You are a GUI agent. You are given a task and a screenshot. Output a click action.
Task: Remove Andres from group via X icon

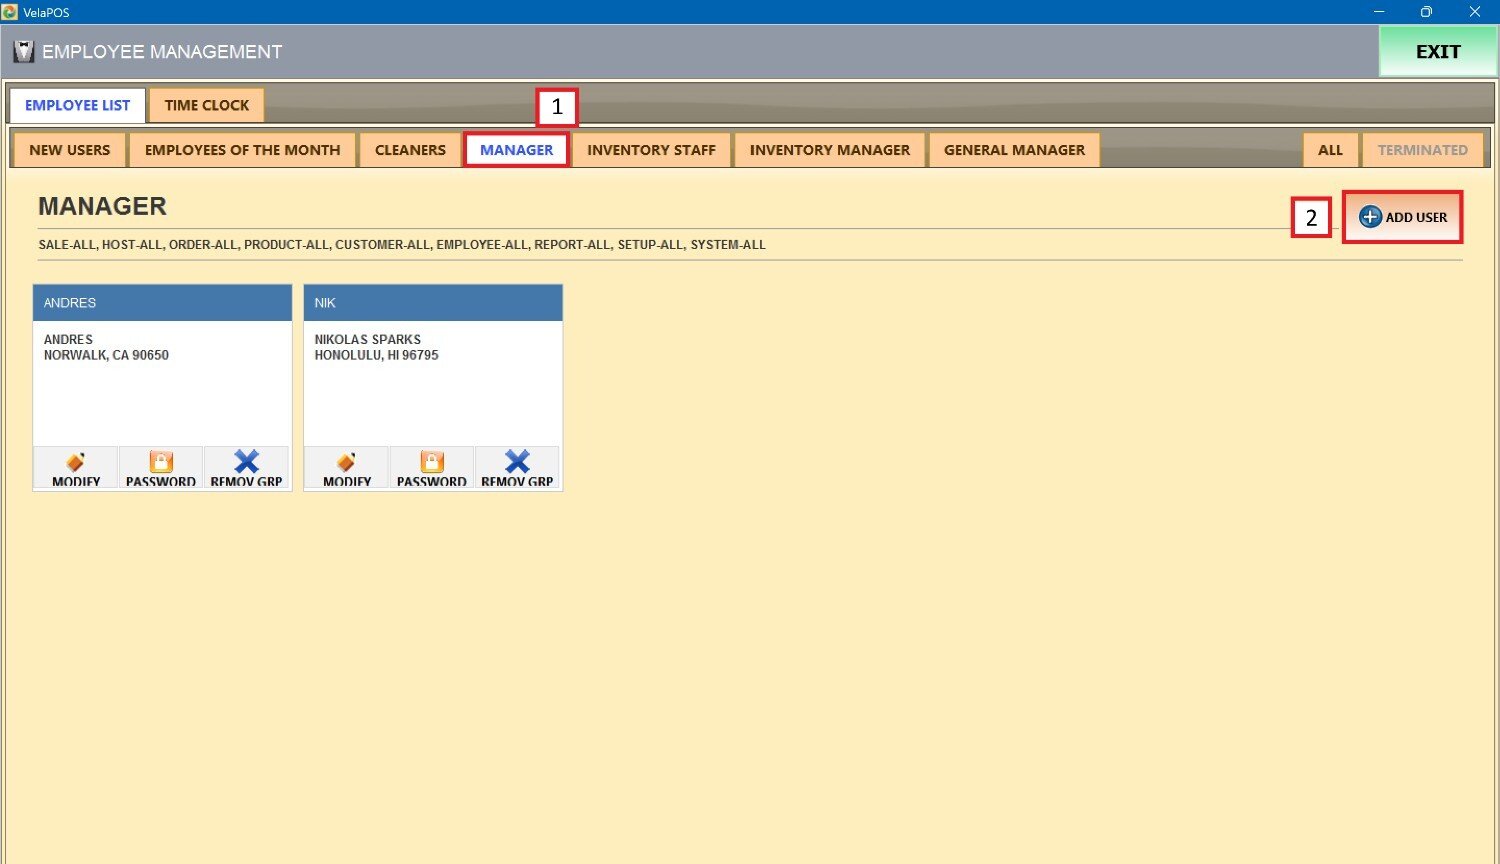click(246, 462)
